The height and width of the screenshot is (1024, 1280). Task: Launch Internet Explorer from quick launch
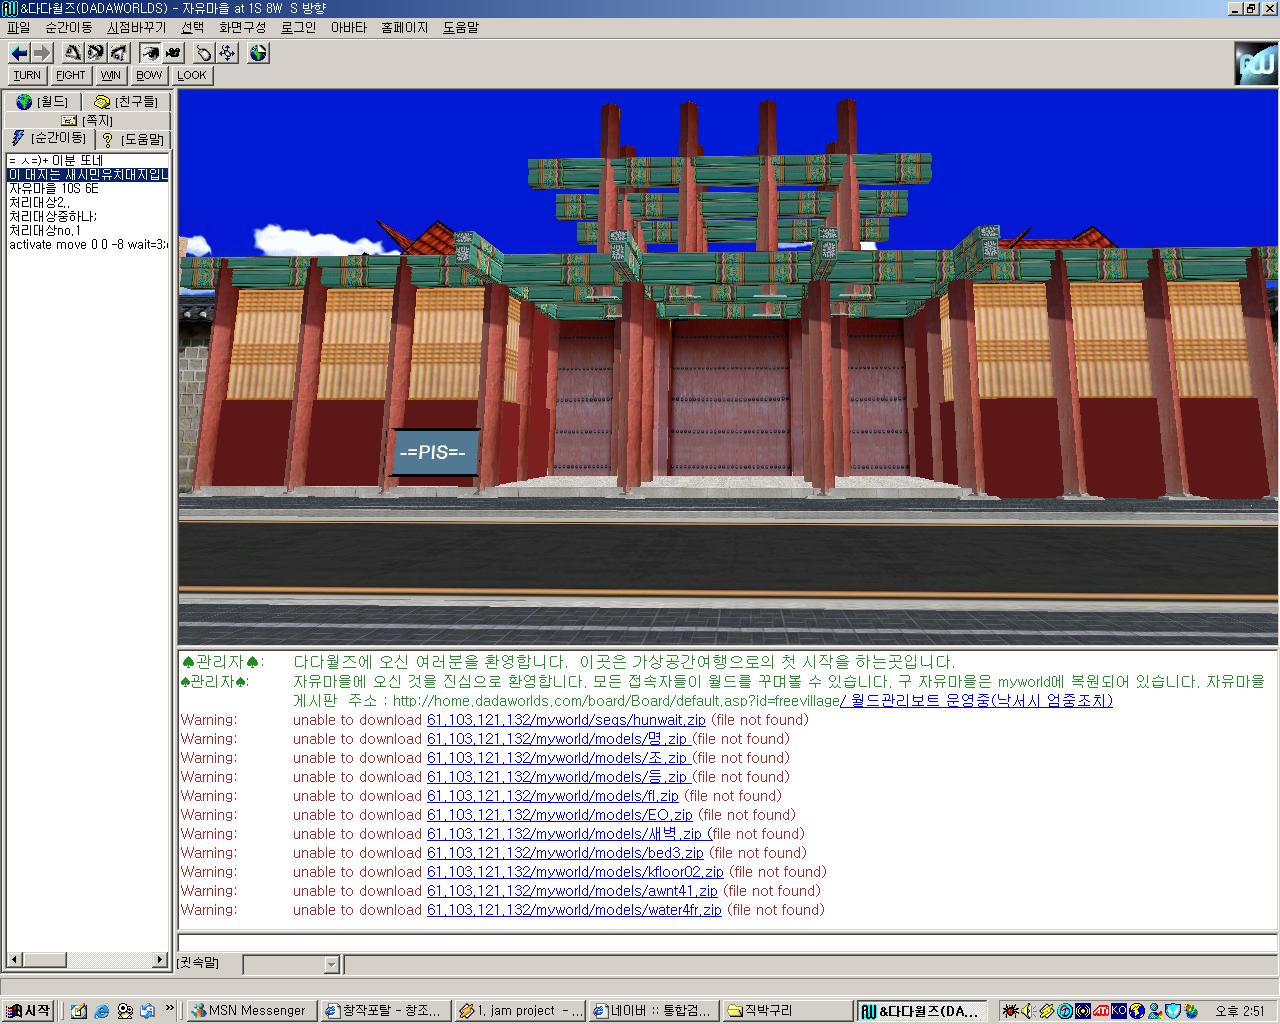coord(101,1011)
